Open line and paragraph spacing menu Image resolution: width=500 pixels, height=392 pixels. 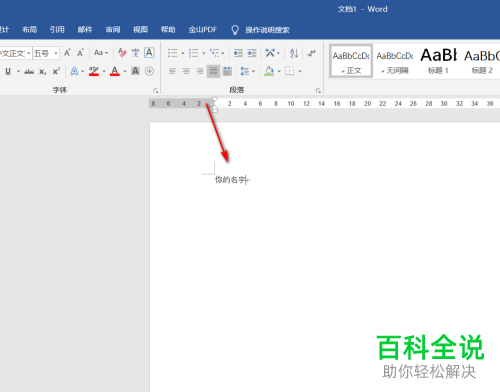[247, 71]
